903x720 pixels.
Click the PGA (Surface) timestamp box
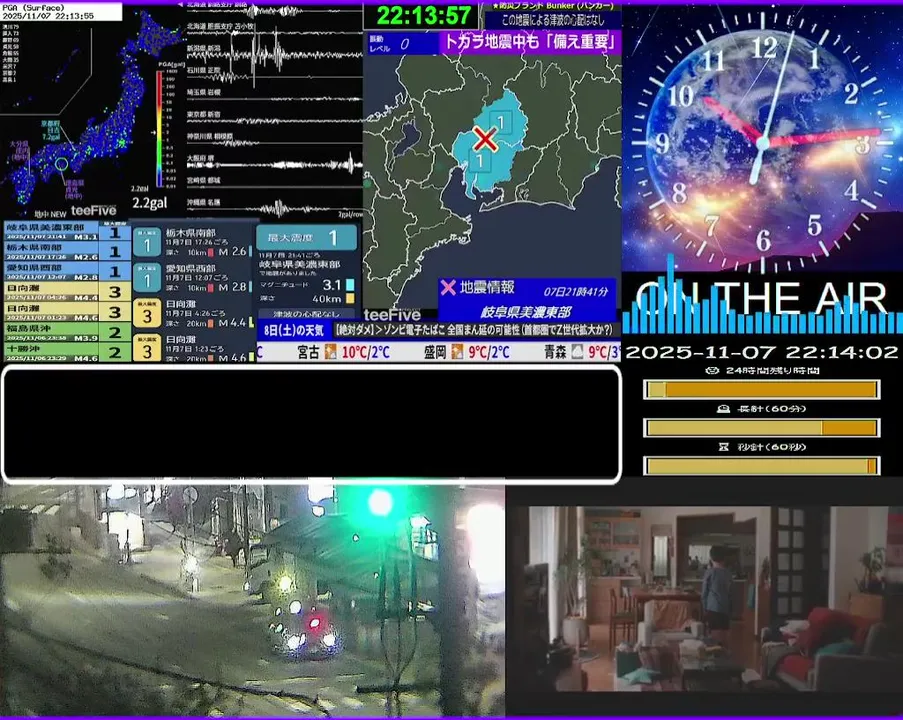[x=61, y=12]
